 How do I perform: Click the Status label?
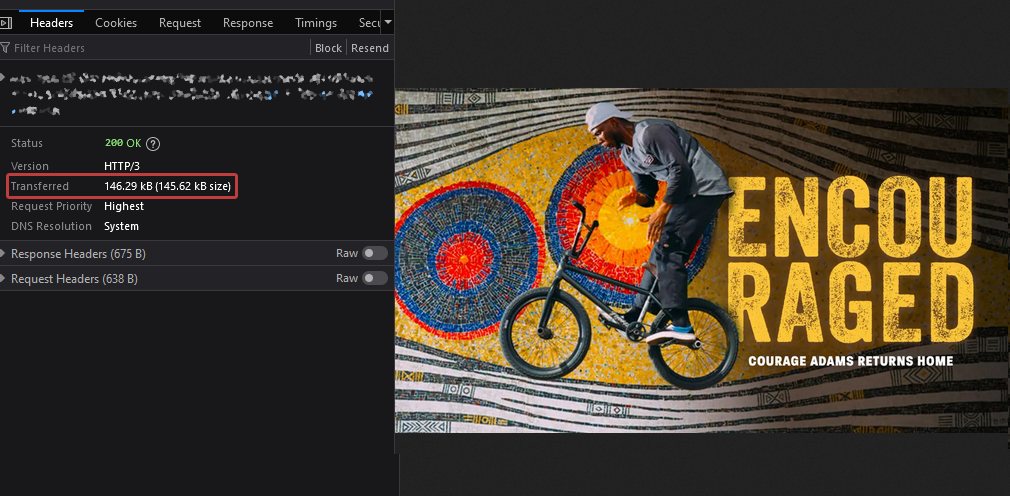tap(26, 143)
